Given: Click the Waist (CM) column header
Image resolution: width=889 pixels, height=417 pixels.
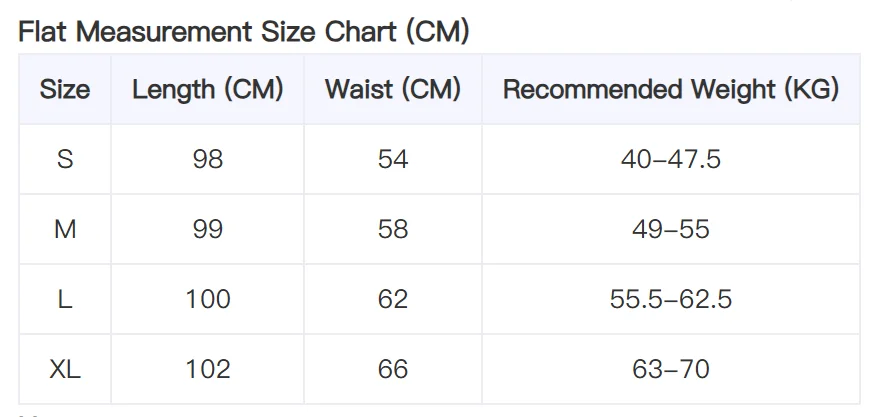Looking at the screenshot, I should (x=393, y=89).
